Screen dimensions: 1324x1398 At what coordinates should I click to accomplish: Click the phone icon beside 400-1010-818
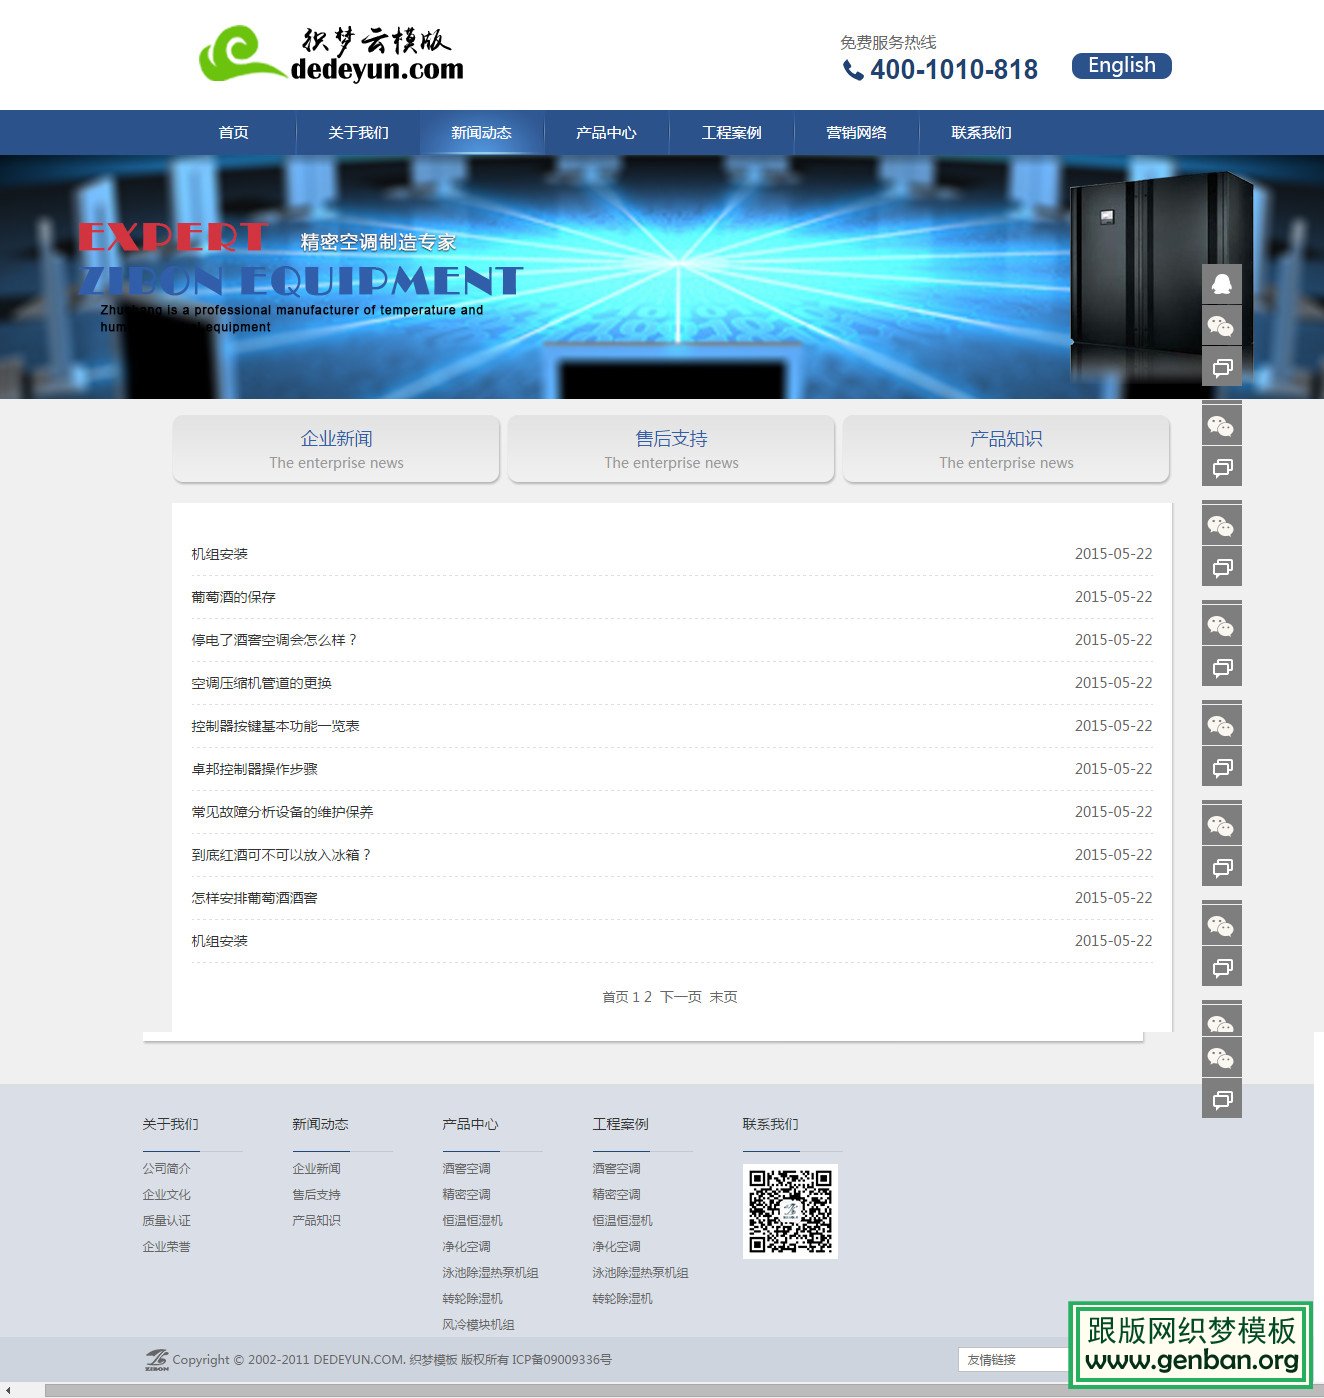852,71
